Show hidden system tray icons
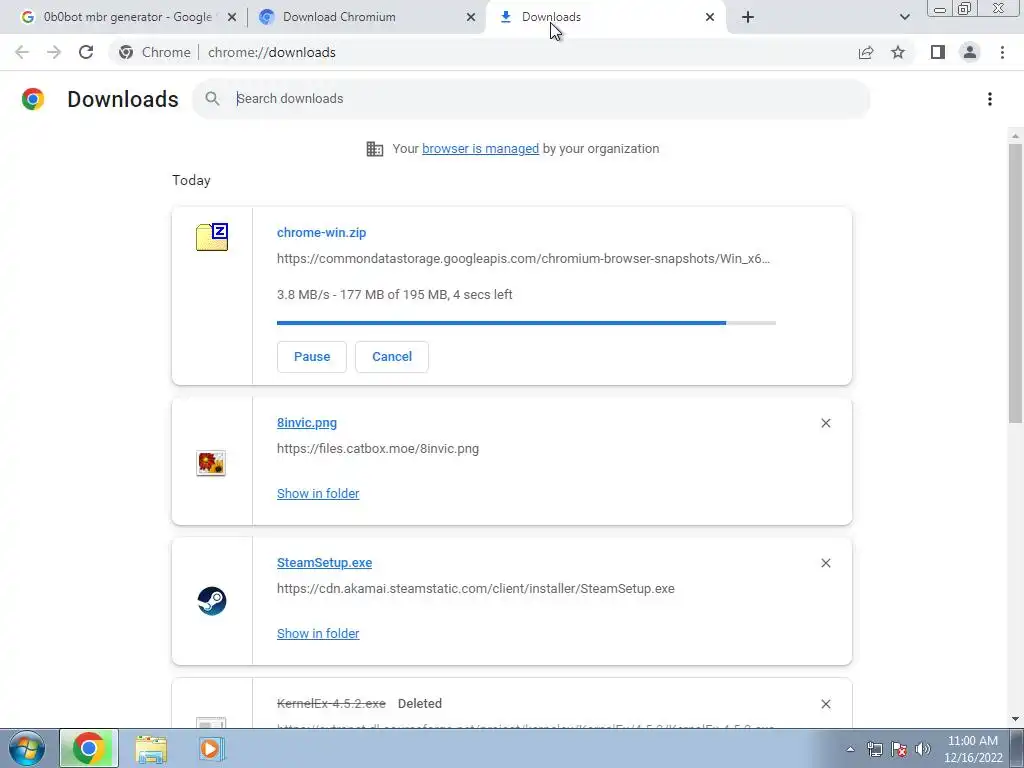1024x768 pixels. (x=850, y=749)
